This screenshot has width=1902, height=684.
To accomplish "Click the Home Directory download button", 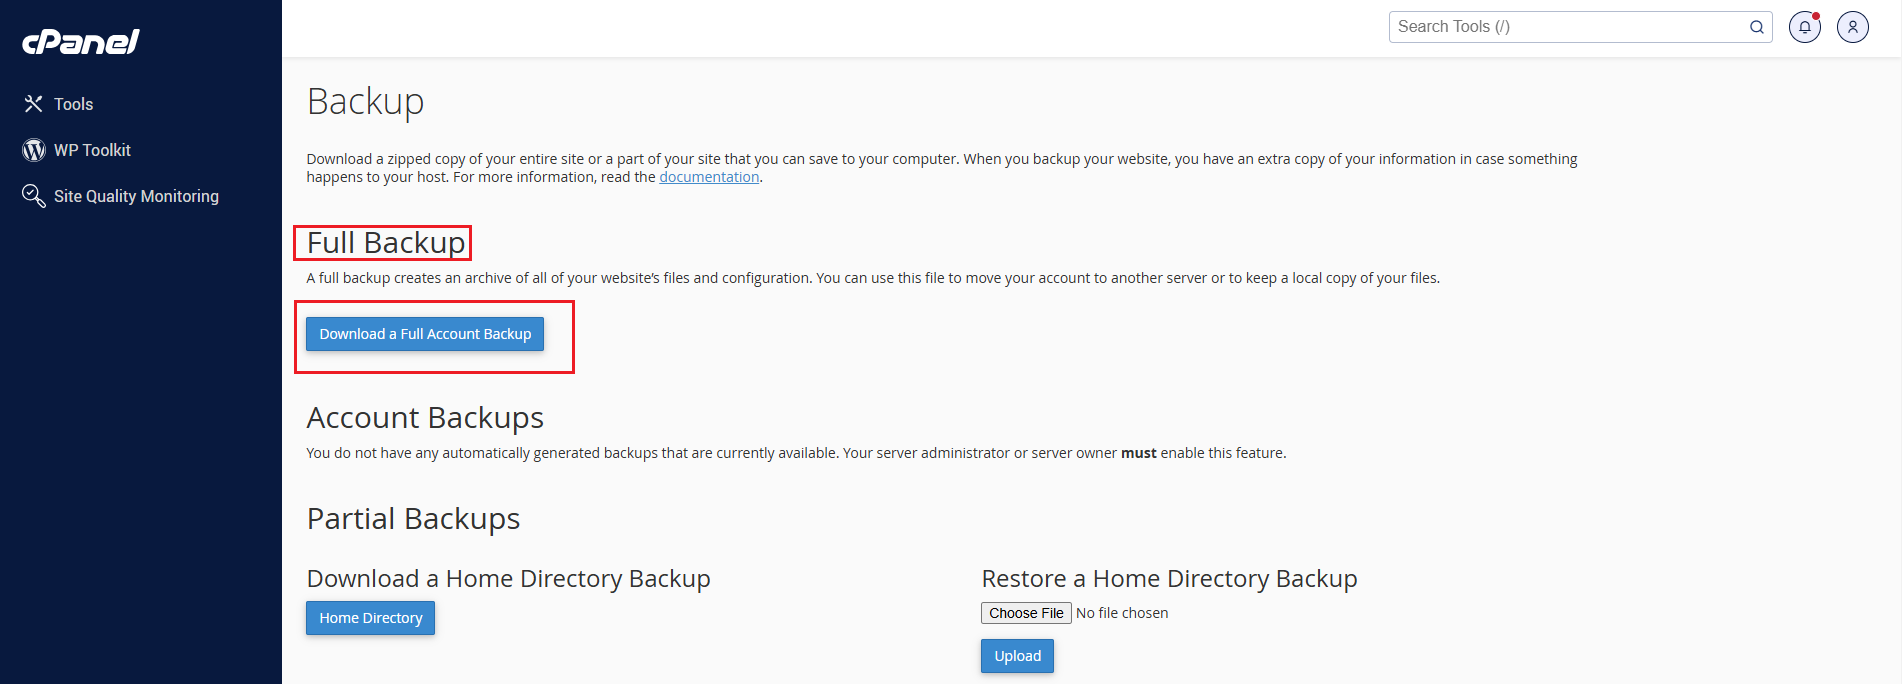I will 370,618.
